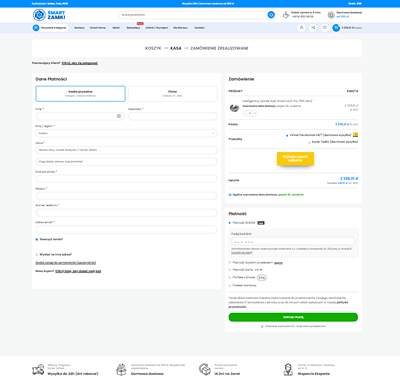Click the footer fast shipping courier icon
The width and height of the screenshot is (400, 382).
coord(38,369)
